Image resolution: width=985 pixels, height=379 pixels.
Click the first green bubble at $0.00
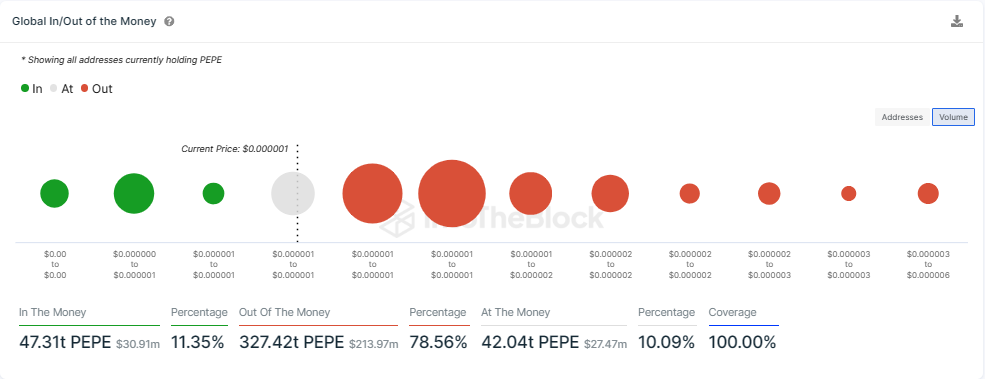pyautogui.click(x=55, y=193)
